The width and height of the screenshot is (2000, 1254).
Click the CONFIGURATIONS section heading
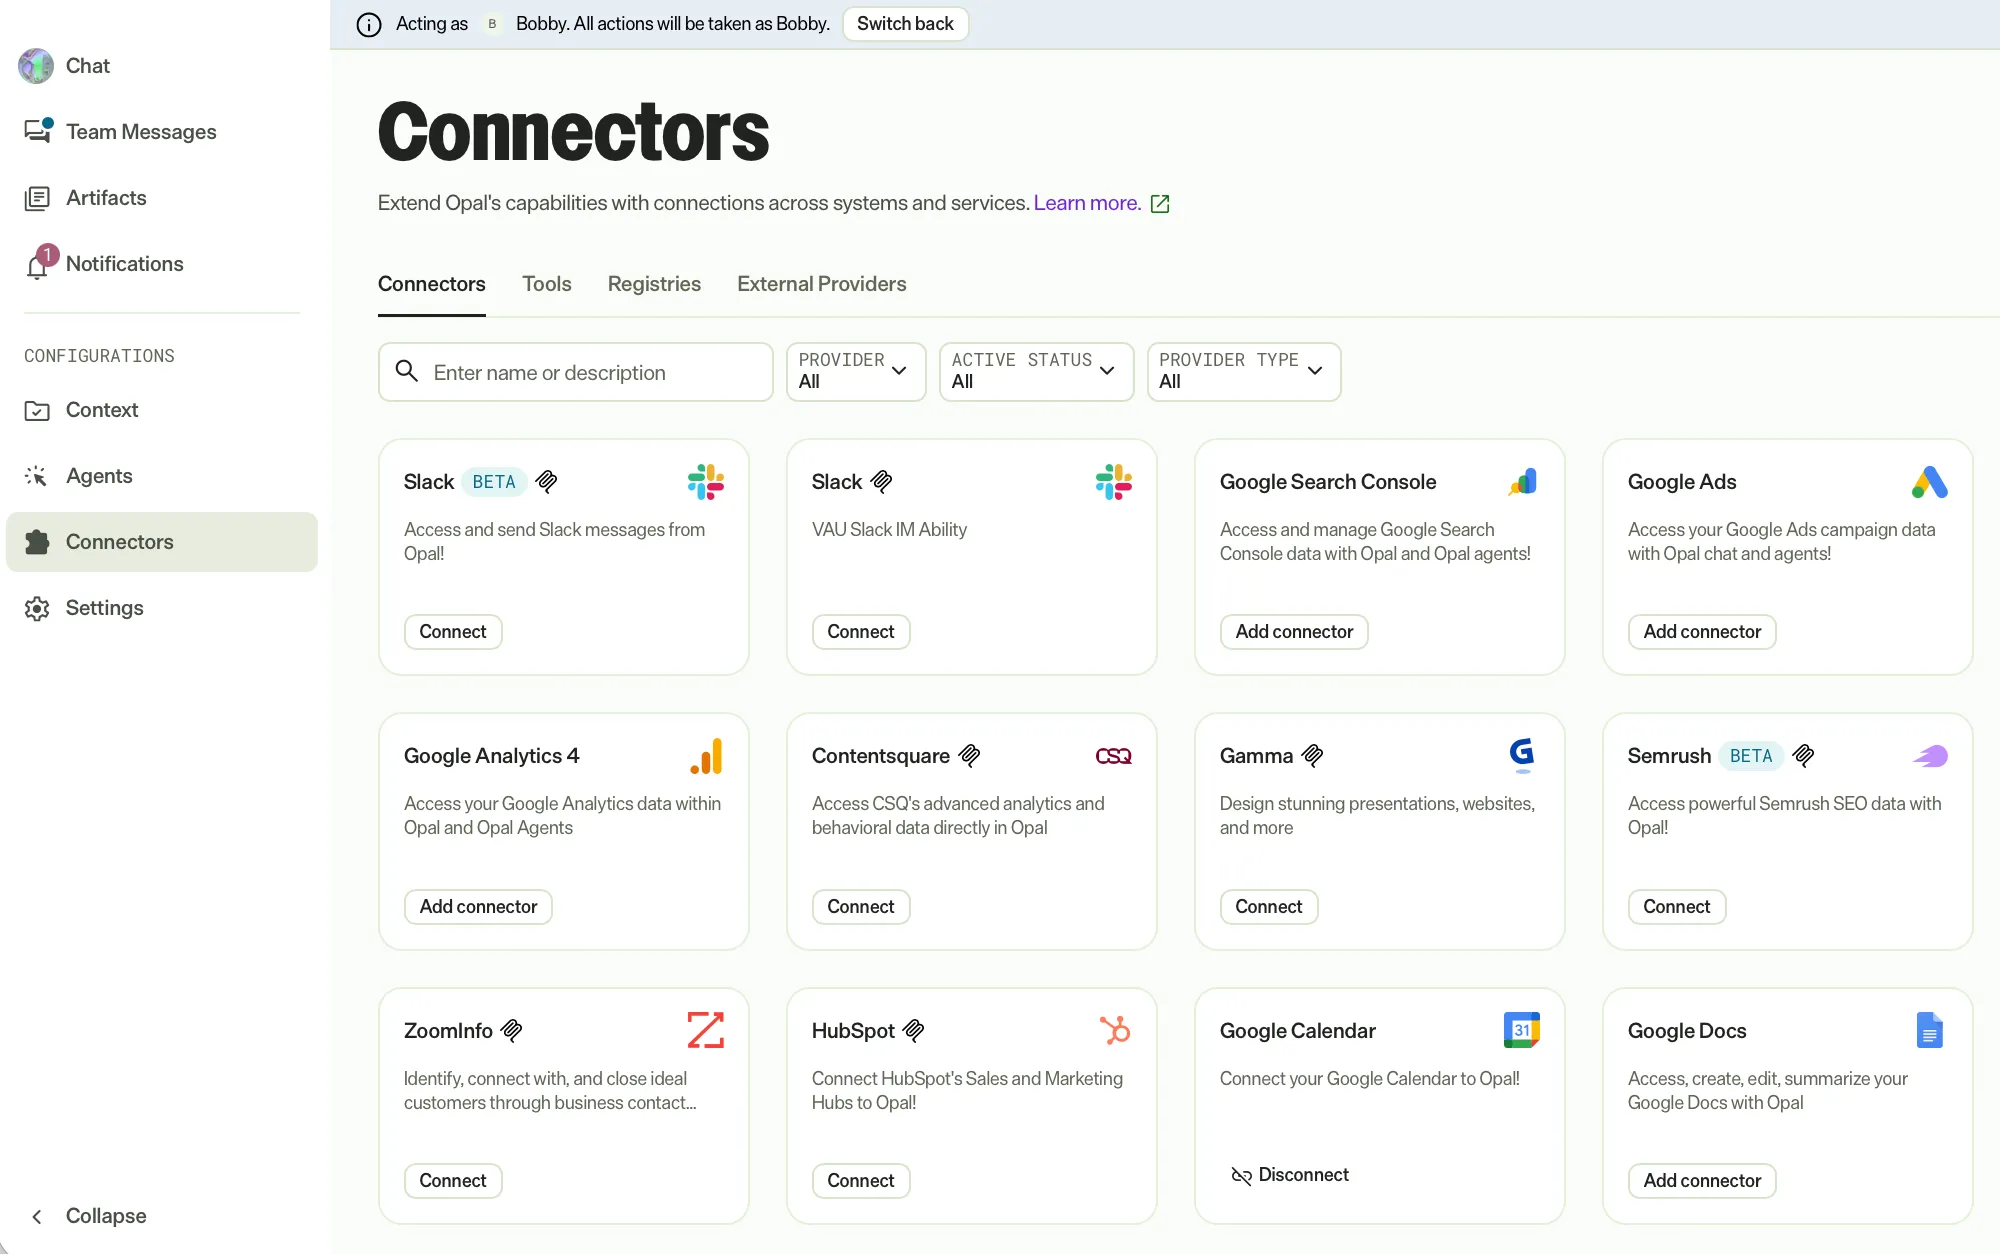tap(99, 356)
